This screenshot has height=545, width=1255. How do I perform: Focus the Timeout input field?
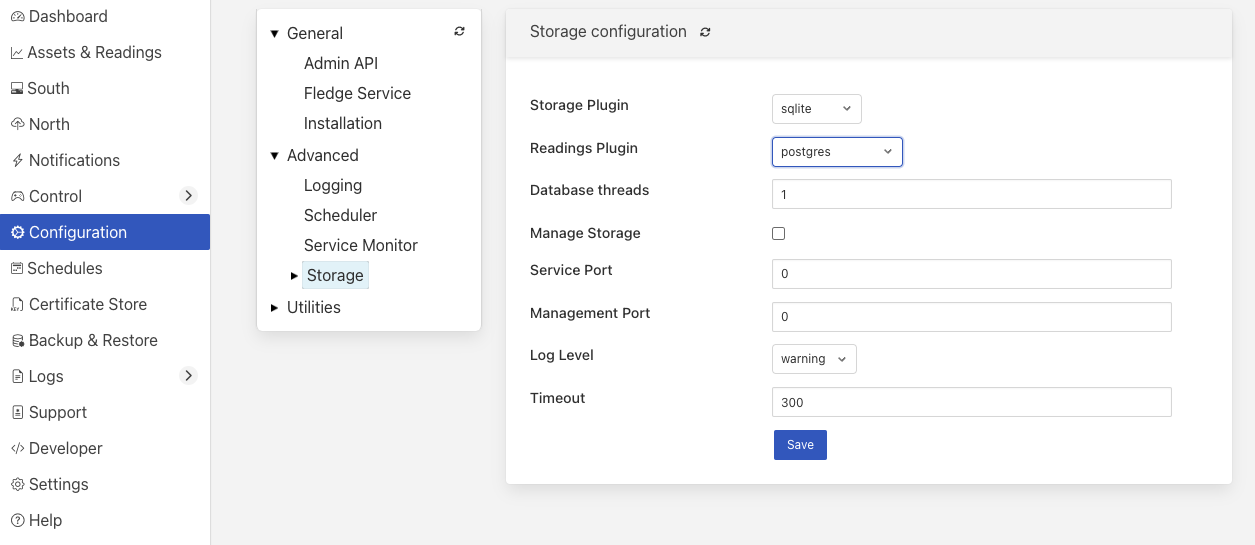tap(971, 402)
